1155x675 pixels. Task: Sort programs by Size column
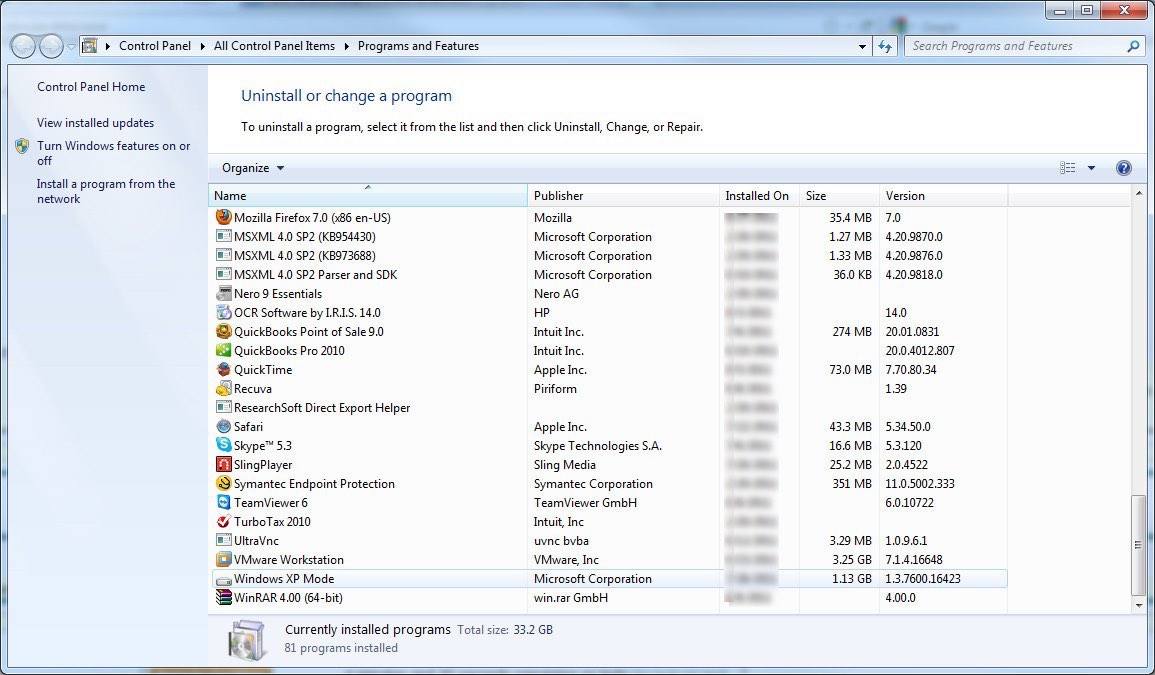click(839, 195)
